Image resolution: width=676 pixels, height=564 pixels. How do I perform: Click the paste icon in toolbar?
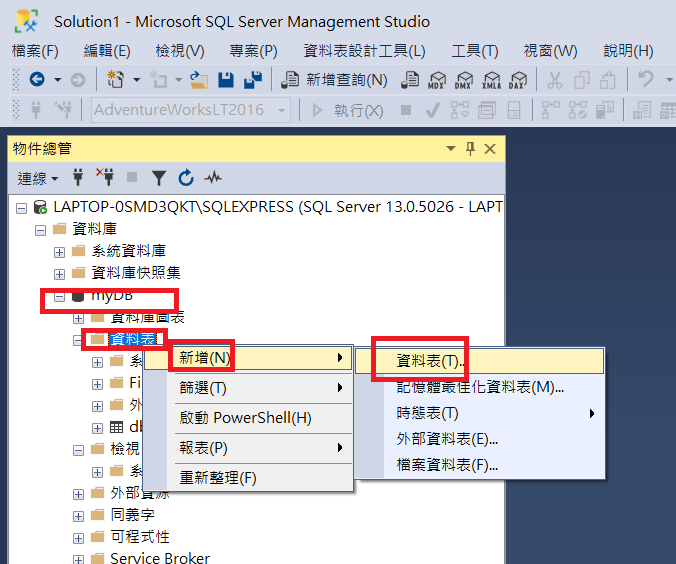tap(608, 80)
